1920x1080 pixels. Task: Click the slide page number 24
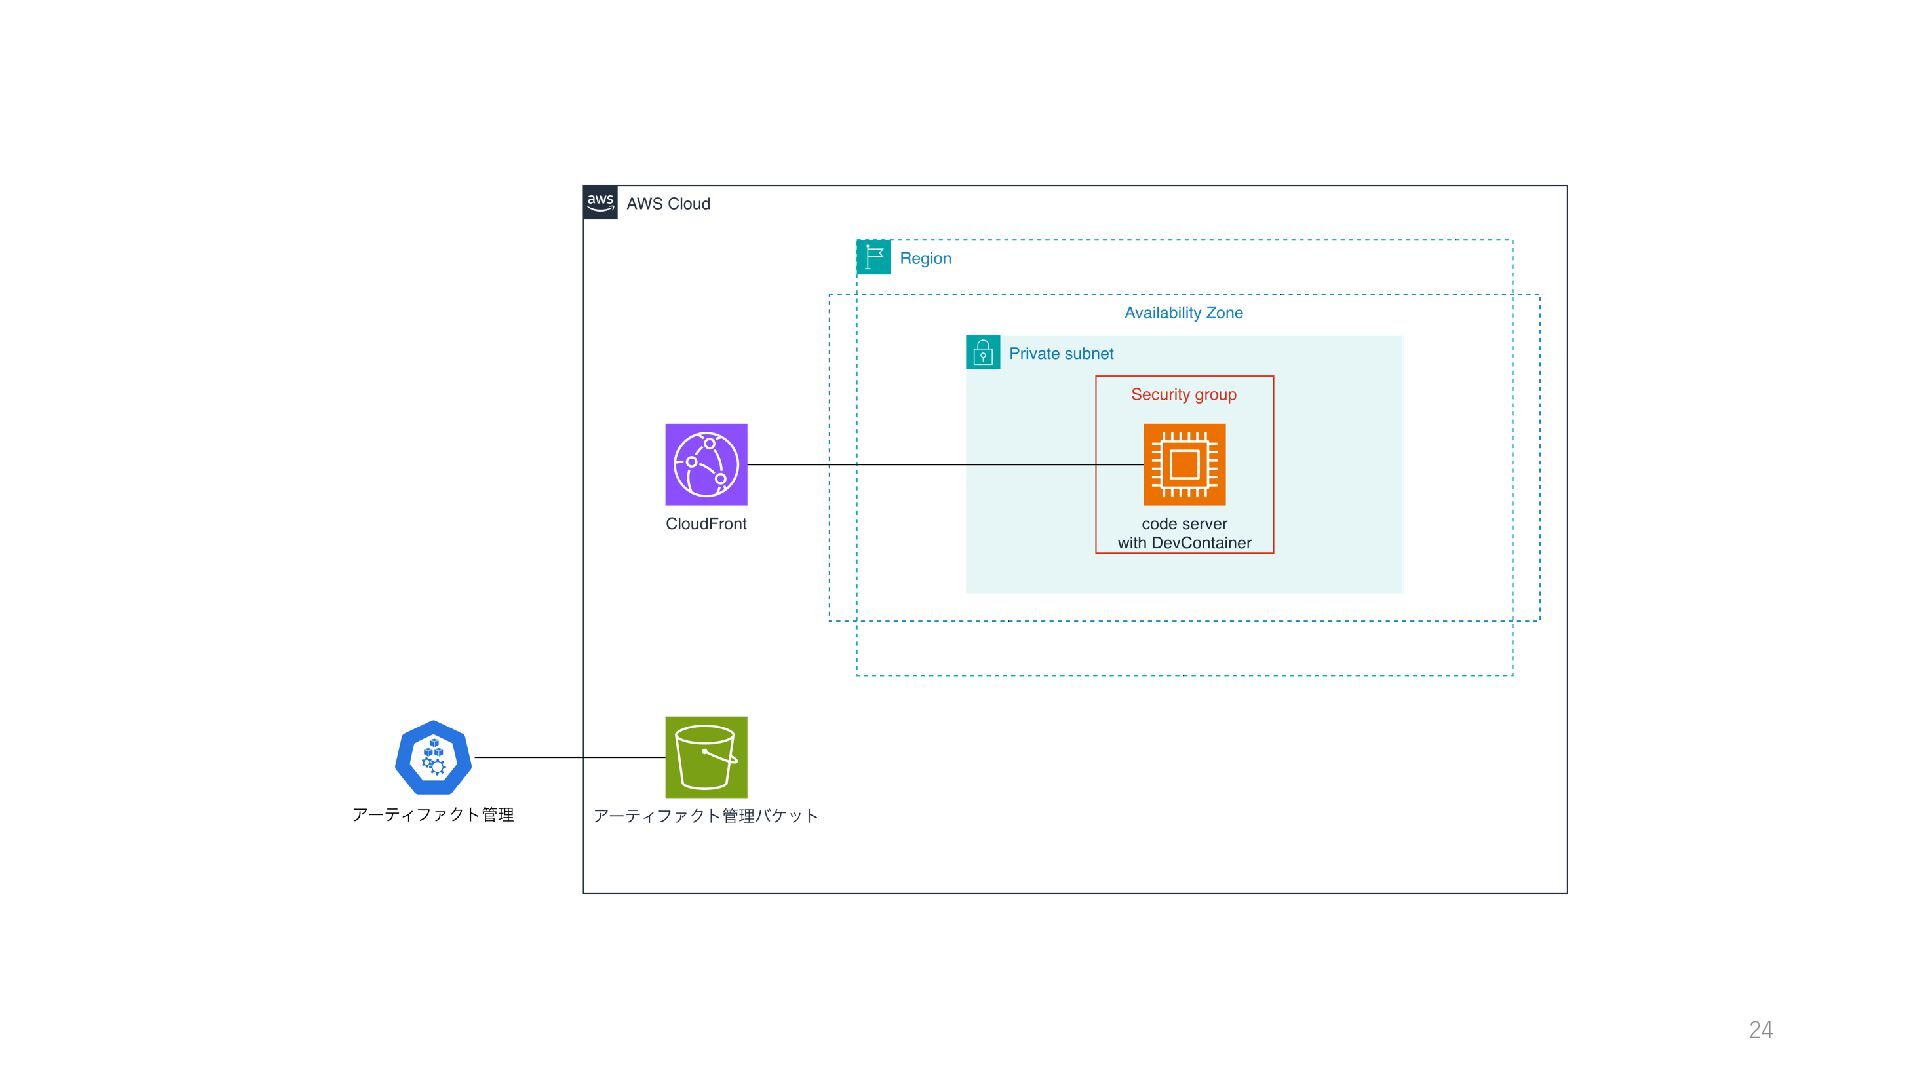click(1760, 1030)
